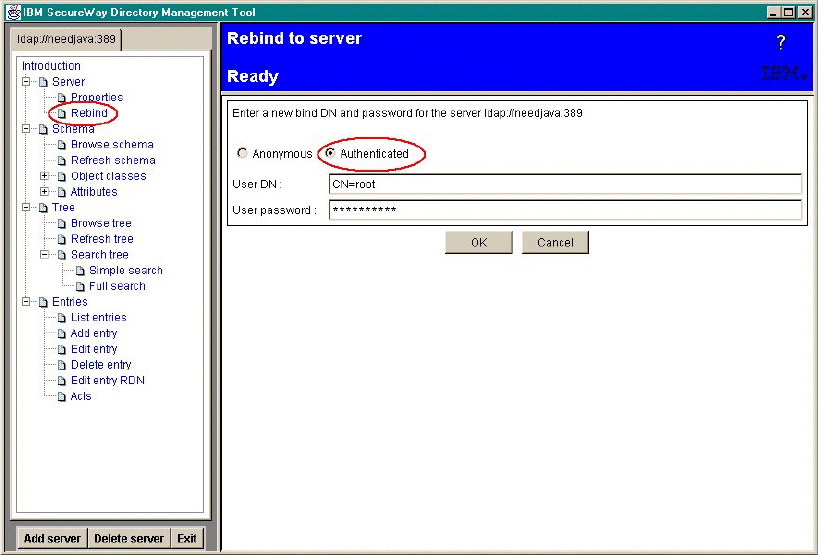The image size is (818, 555).
Task: Click the page icon beside Attributes
Action: click(x=62, y=192)
